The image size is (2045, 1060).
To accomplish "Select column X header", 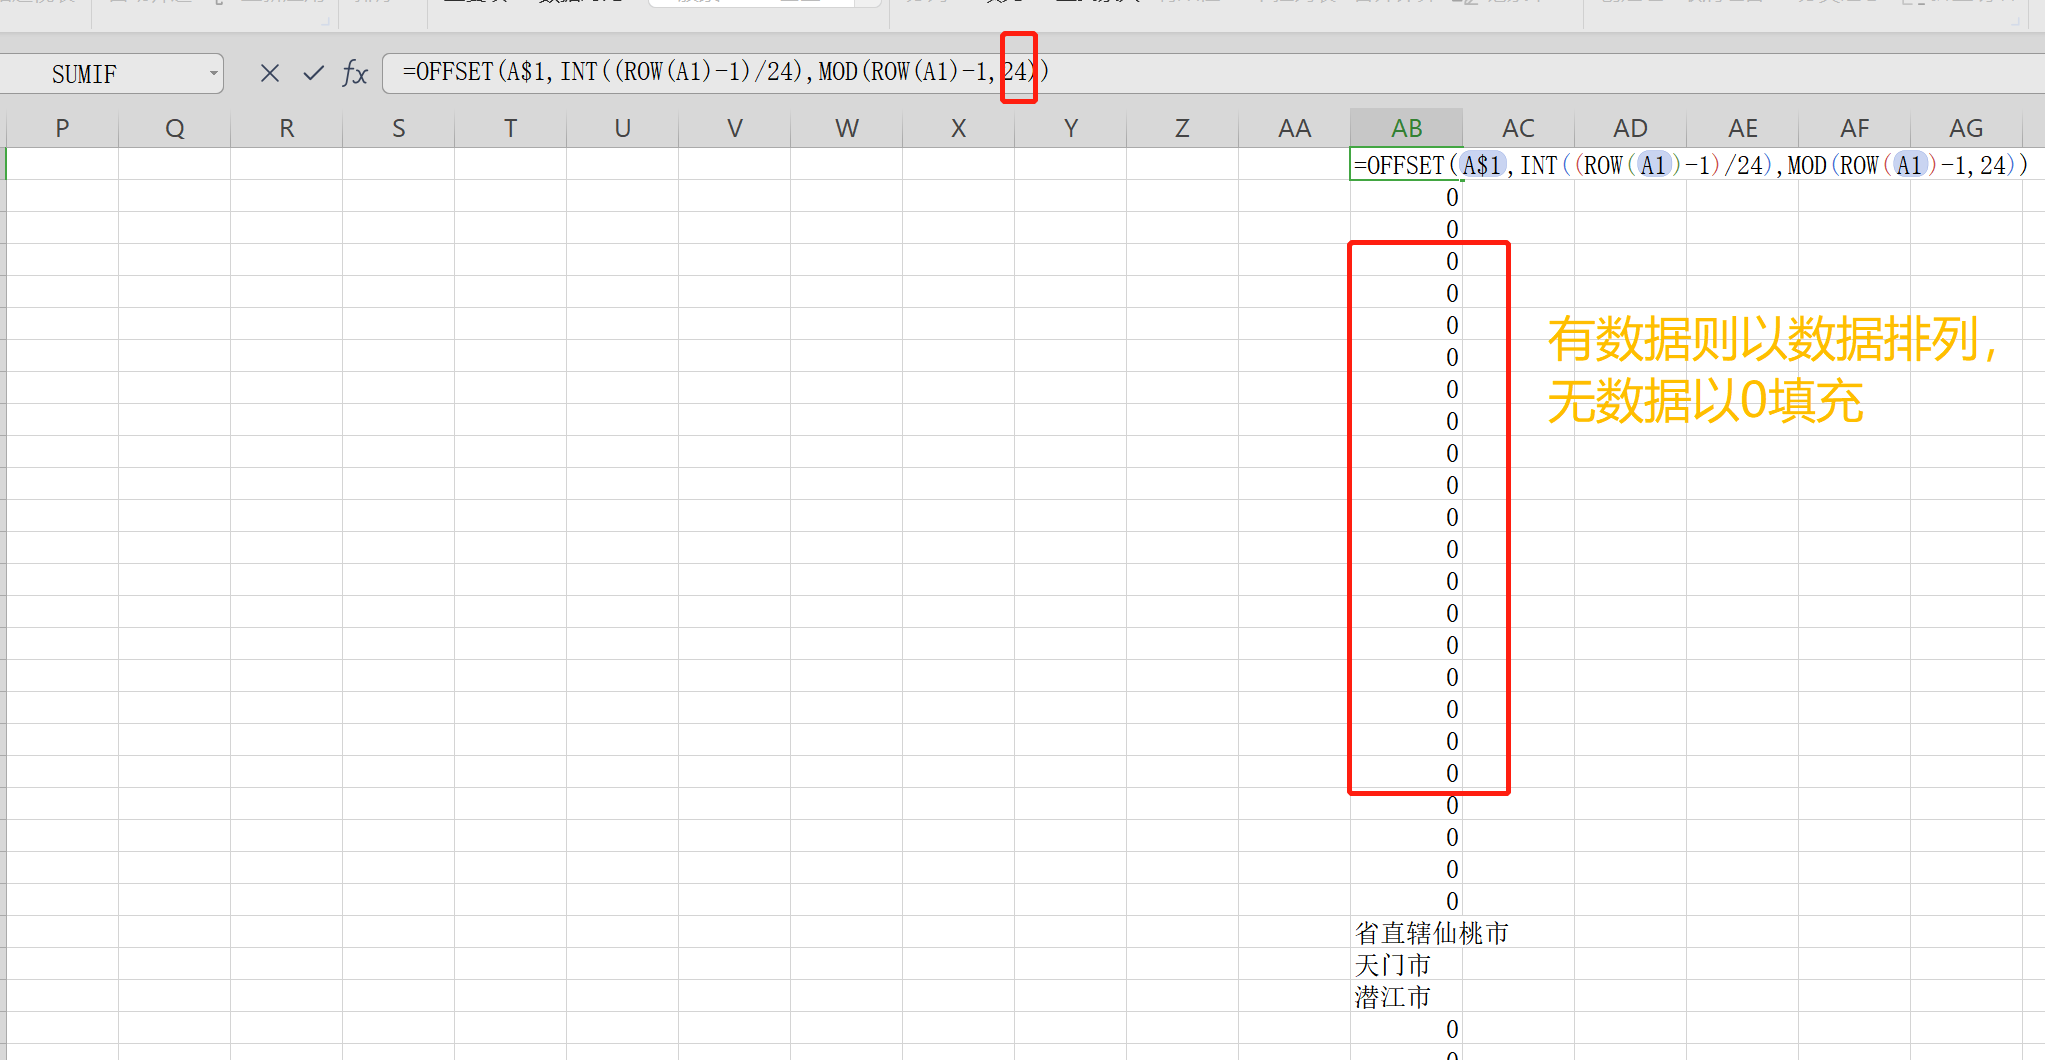I will [958, 128].
